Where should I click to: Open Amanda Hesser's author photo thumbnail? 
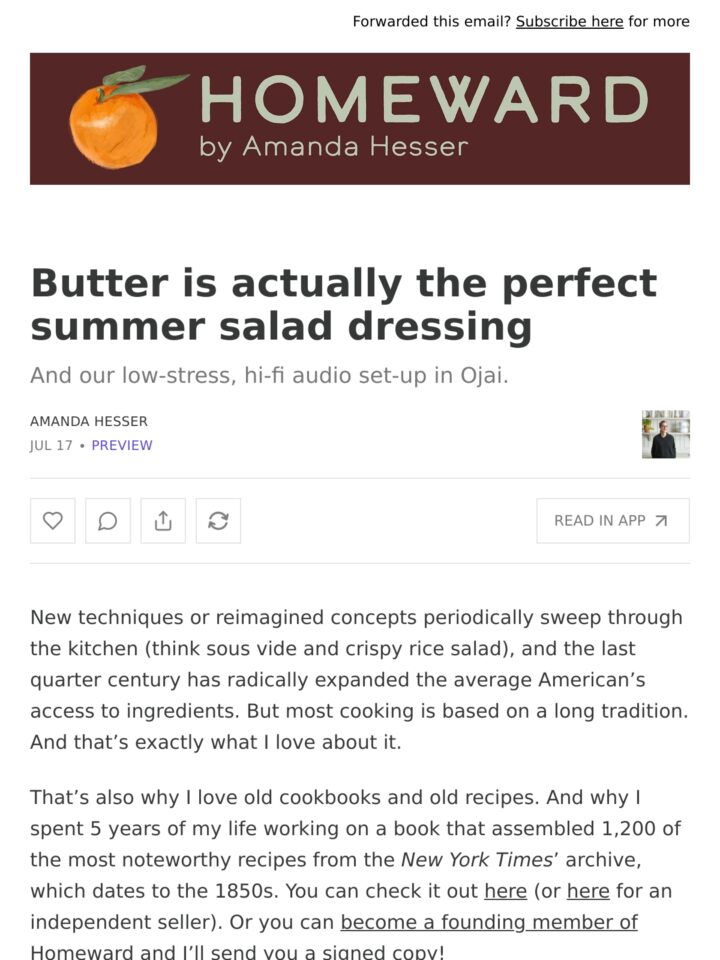coord(666,434)
